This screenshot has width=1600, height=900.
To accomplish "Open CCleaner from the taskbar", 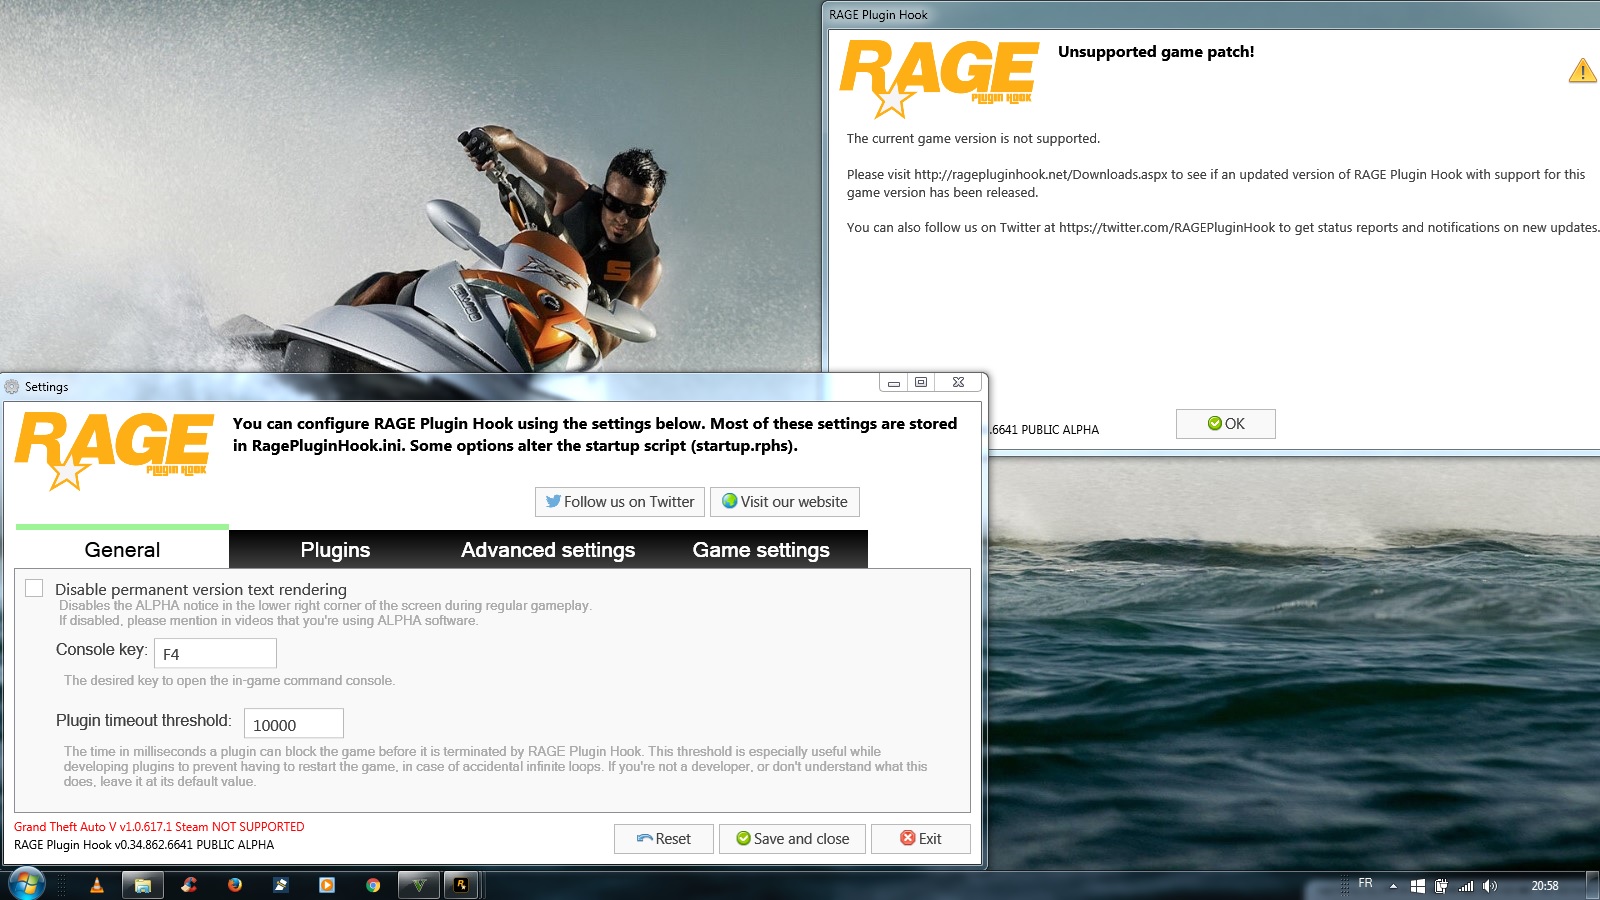I will 189,885.
